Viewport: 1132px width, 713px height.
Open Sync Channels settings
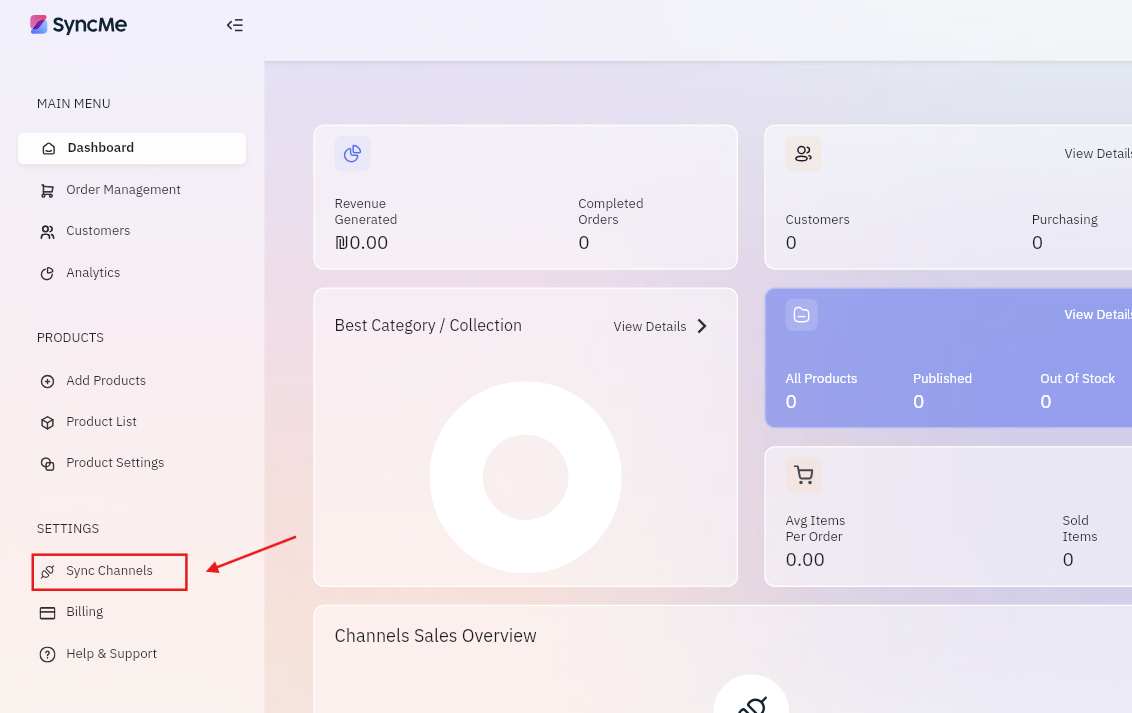pyautogui.click(x=109, y=571)
